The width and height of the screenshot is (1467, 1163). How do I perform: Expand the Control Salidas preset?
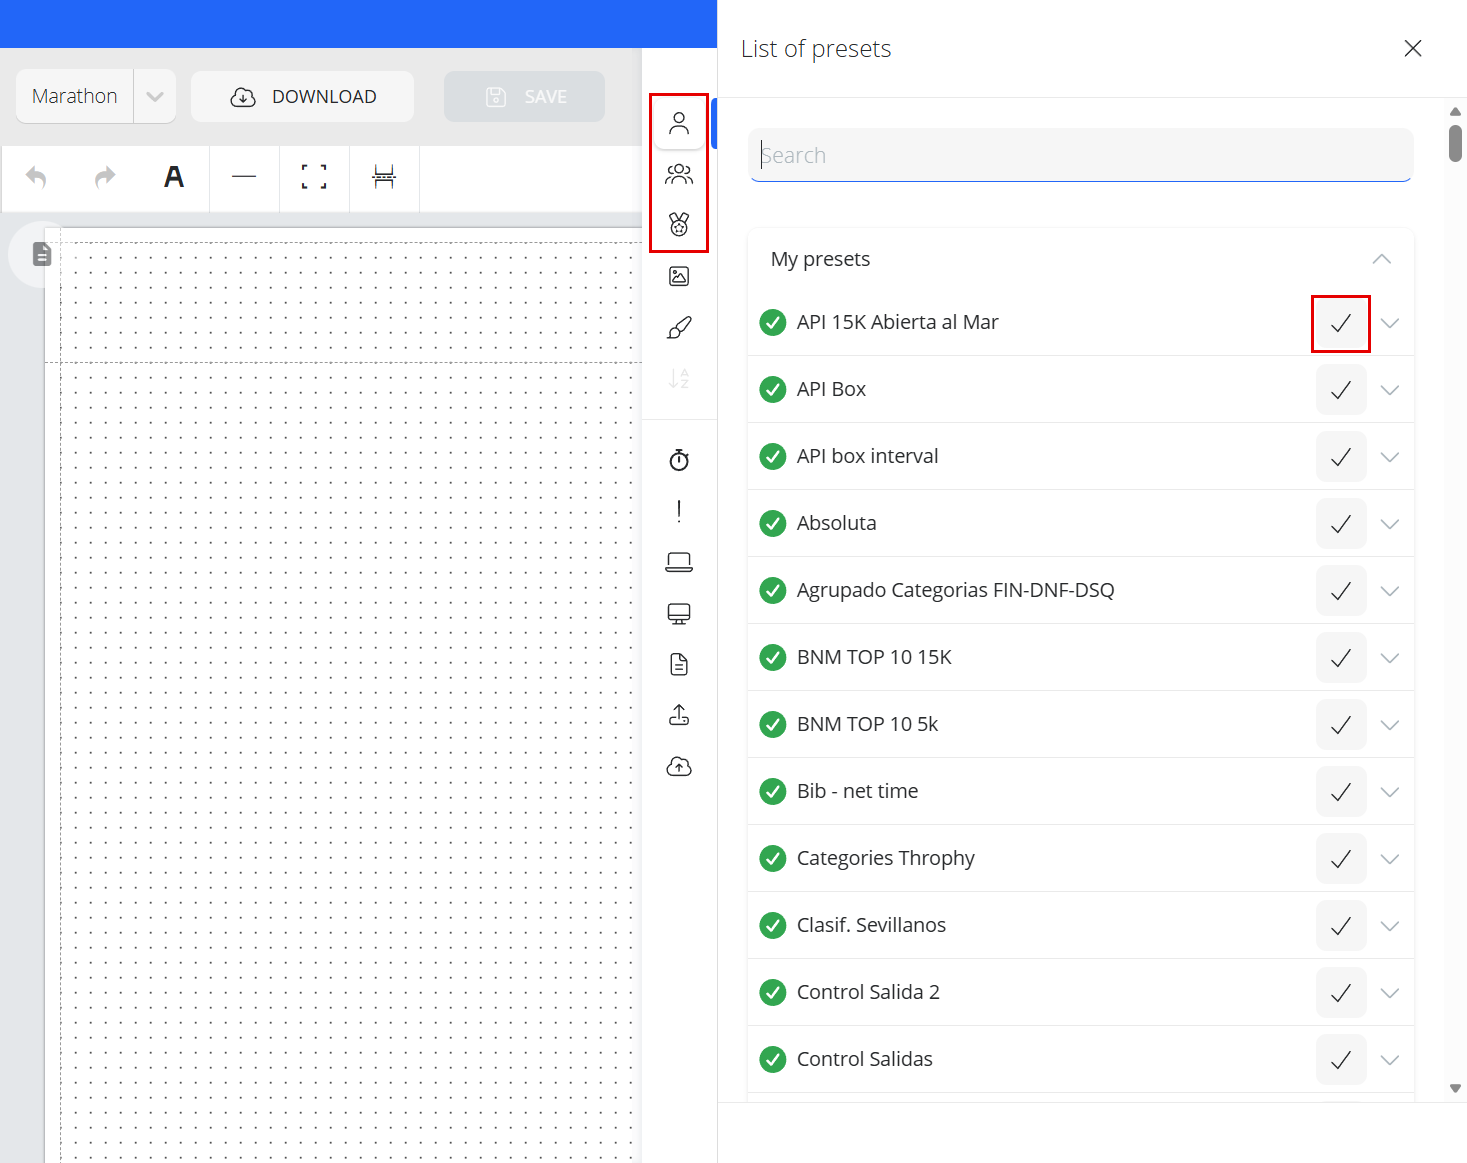click(x=1390, y=1060)
